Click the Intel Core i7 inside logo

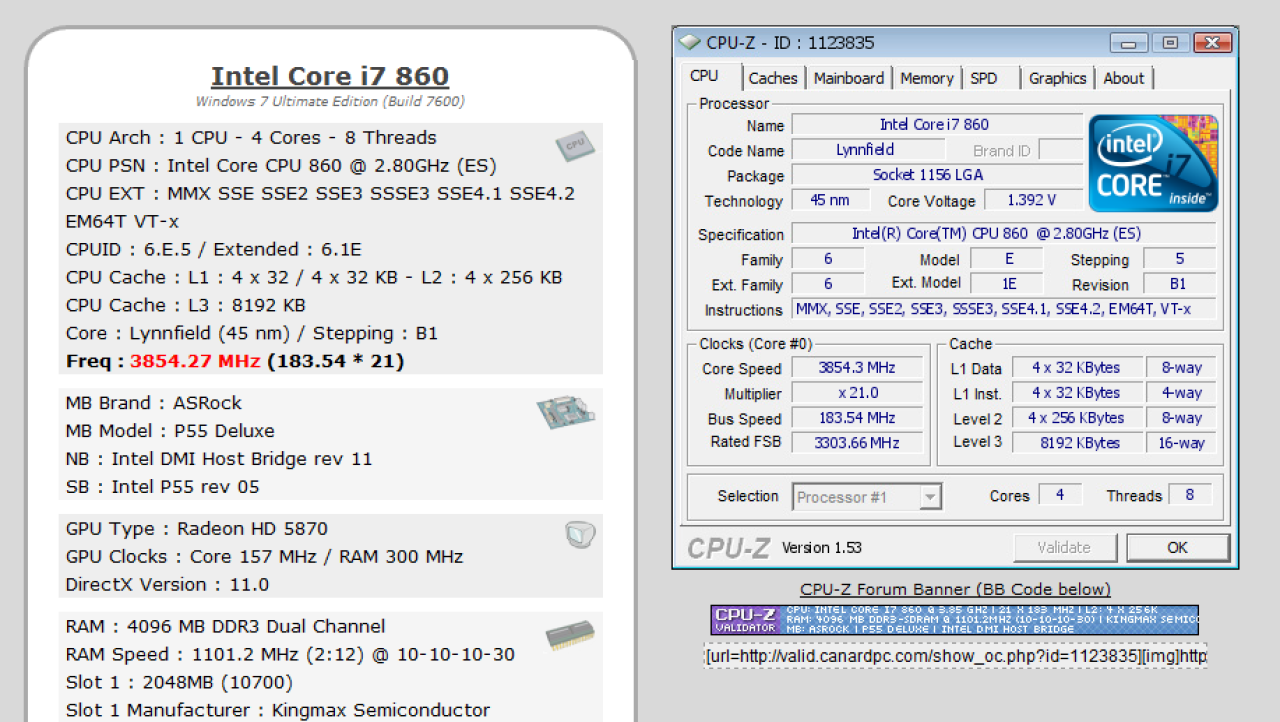pos(1153,163)
